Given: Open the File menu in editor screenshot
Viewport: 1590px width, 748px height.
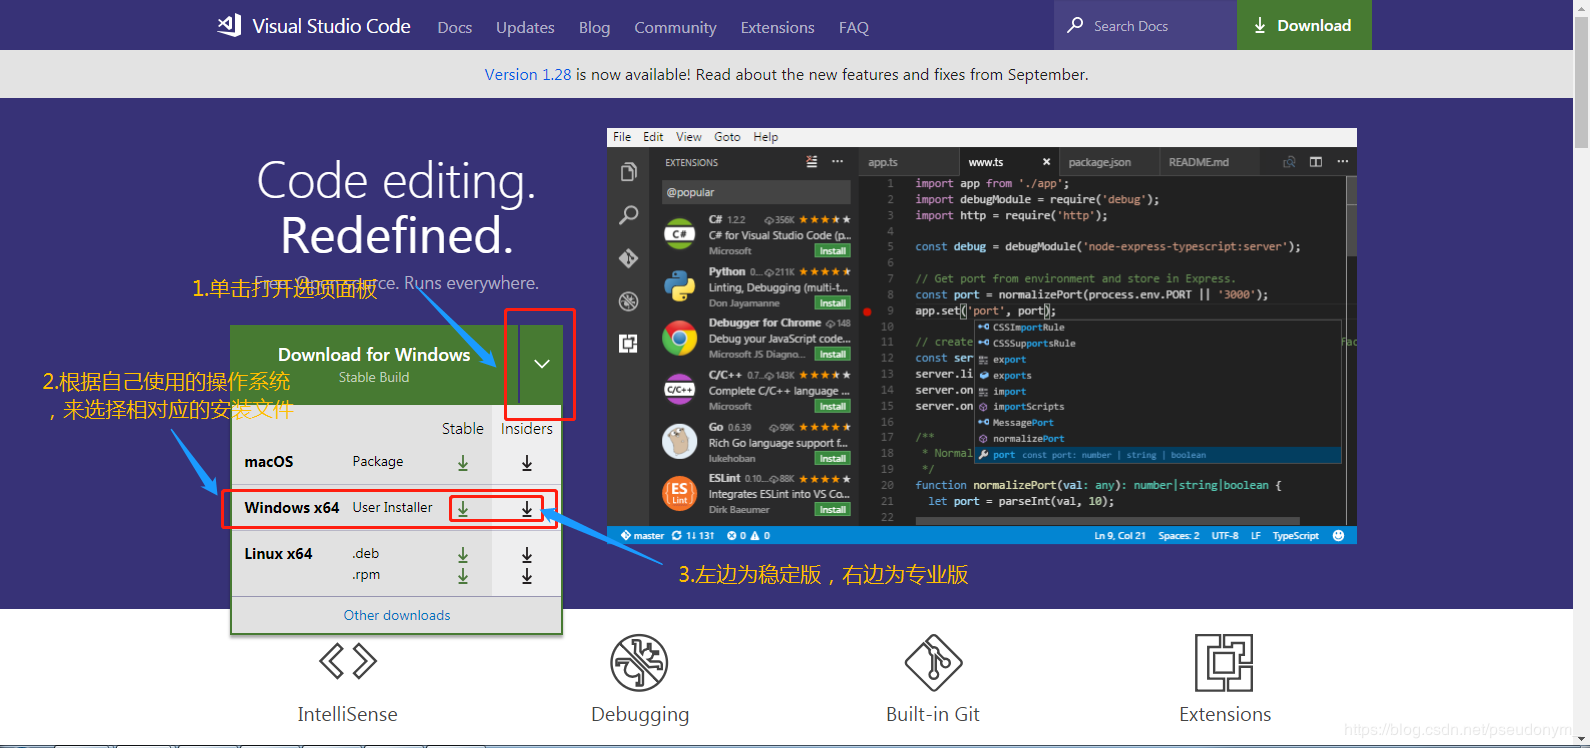Looking at the screenshot, I should [x=622, y=137].
